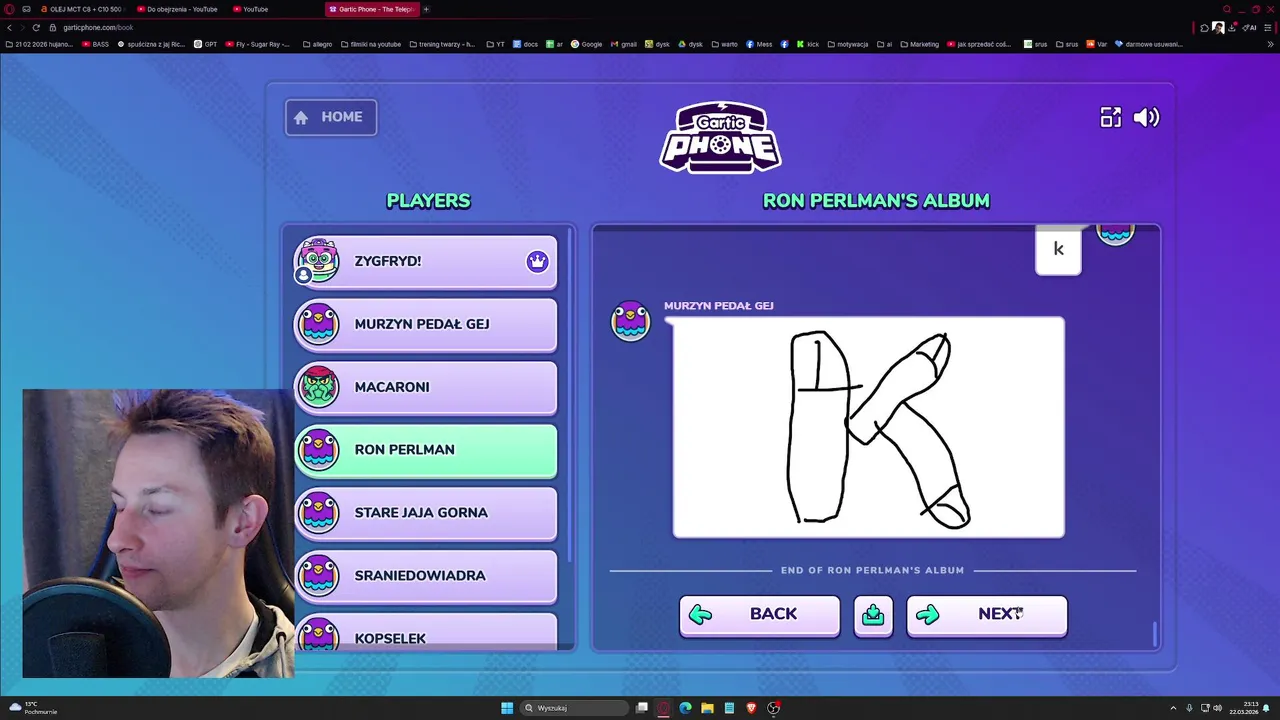Show hidden system tray icons

1173,708
